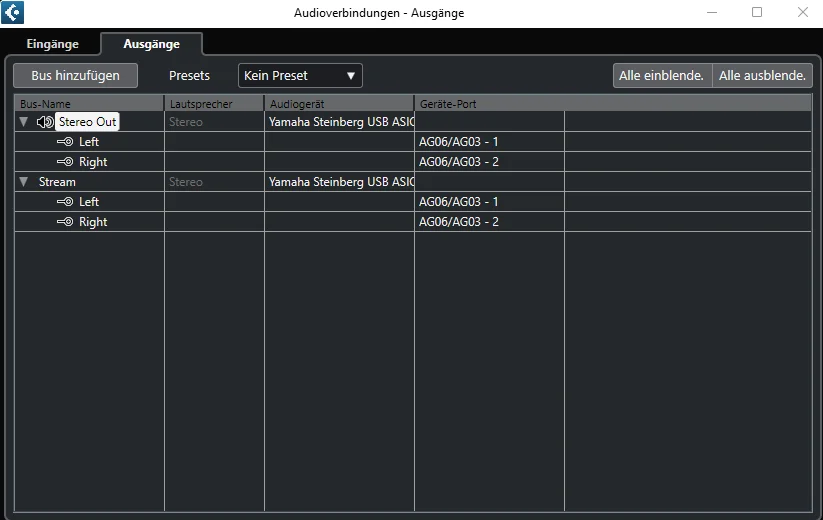
Task: Click the Cubase logo in the title bar
Action: point(12,13)
